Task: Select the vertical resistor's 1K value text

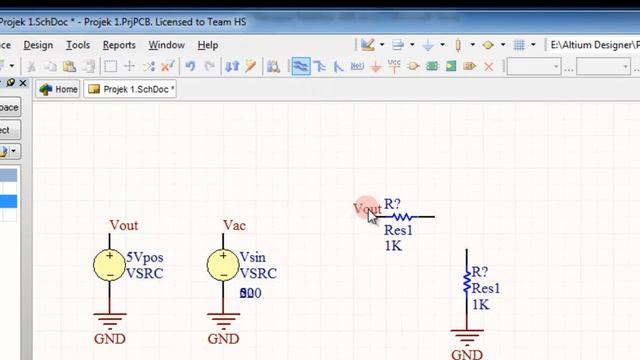Action: (x=481, y=305)
